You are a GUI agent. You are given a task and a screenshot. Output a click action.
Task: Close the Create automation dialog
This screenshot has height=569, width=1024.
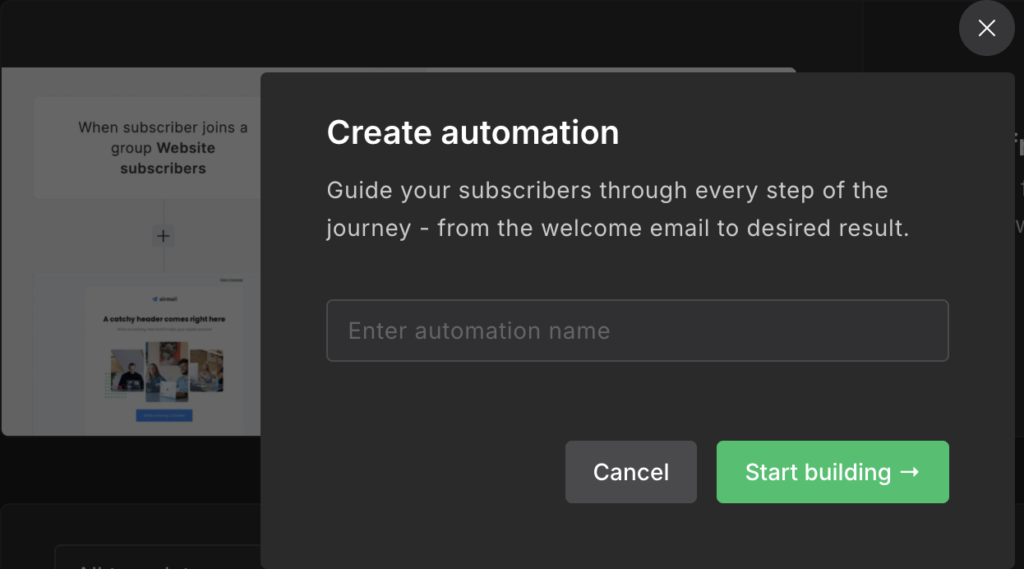click(986, 28)
